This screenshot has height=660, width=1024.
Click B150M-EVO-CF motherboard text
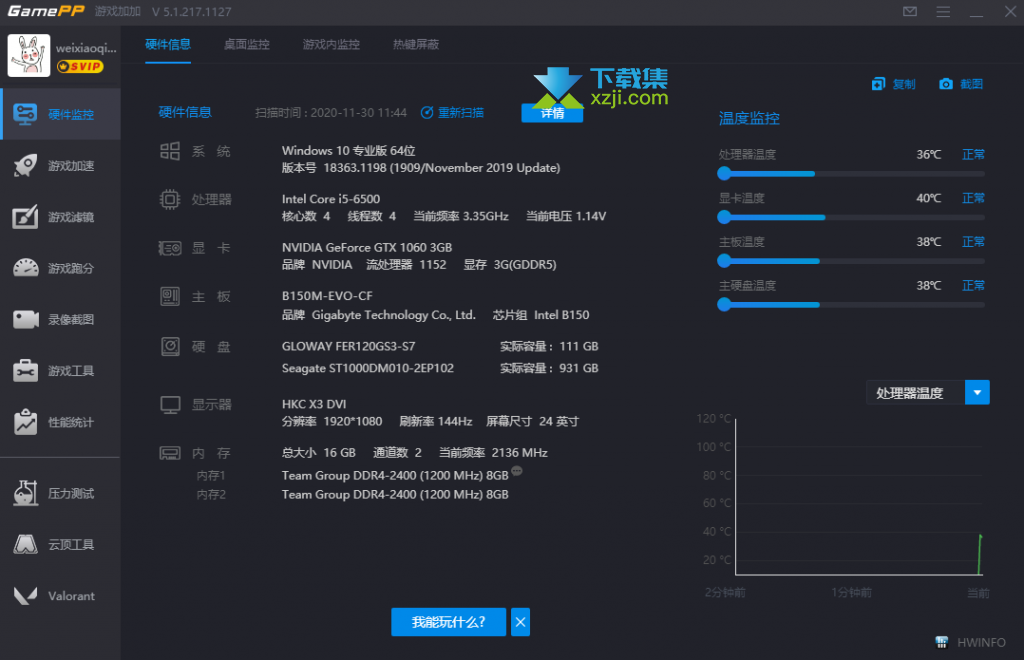coord(327,296)
